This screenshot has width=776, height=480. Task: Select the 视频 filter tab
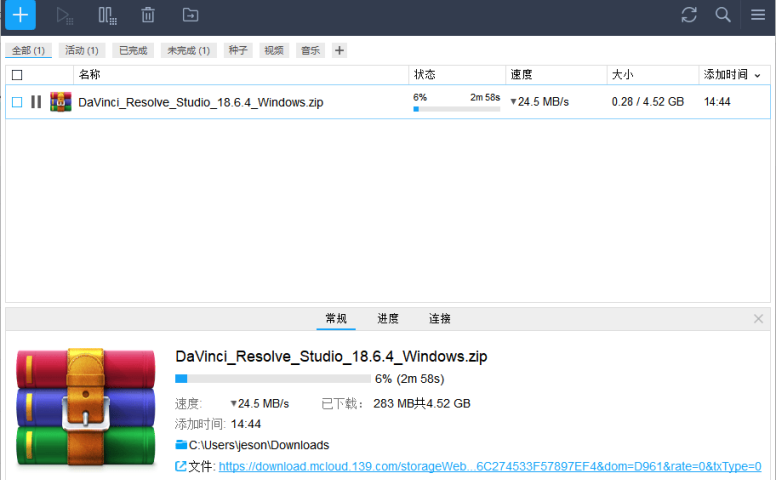tap(274, 50)
